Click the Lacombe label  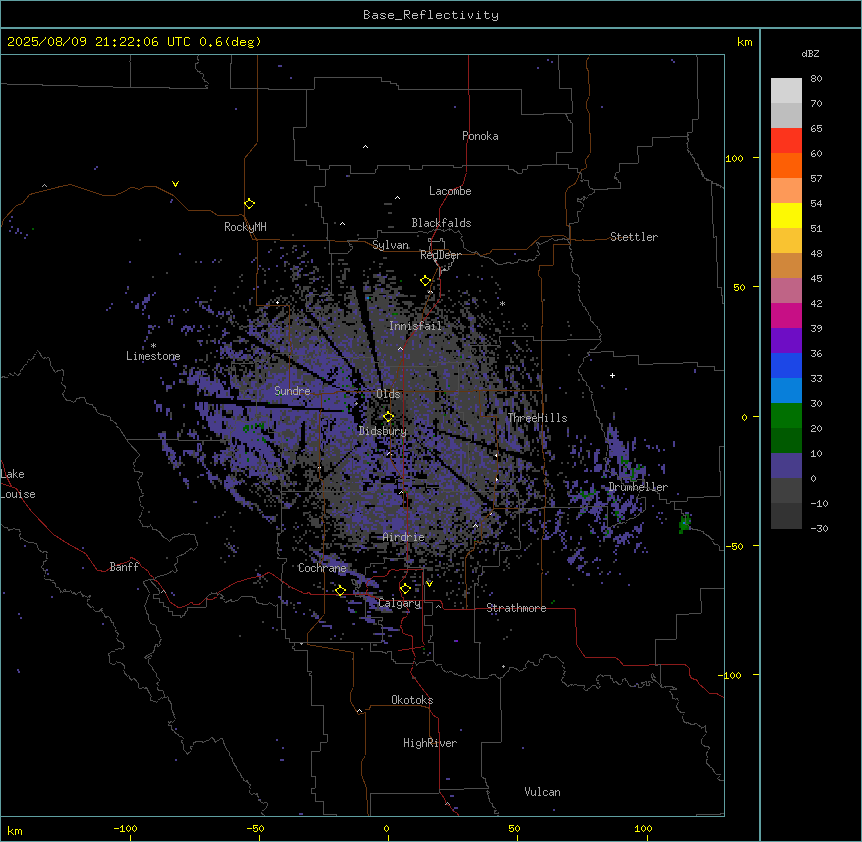pos(450,191)
